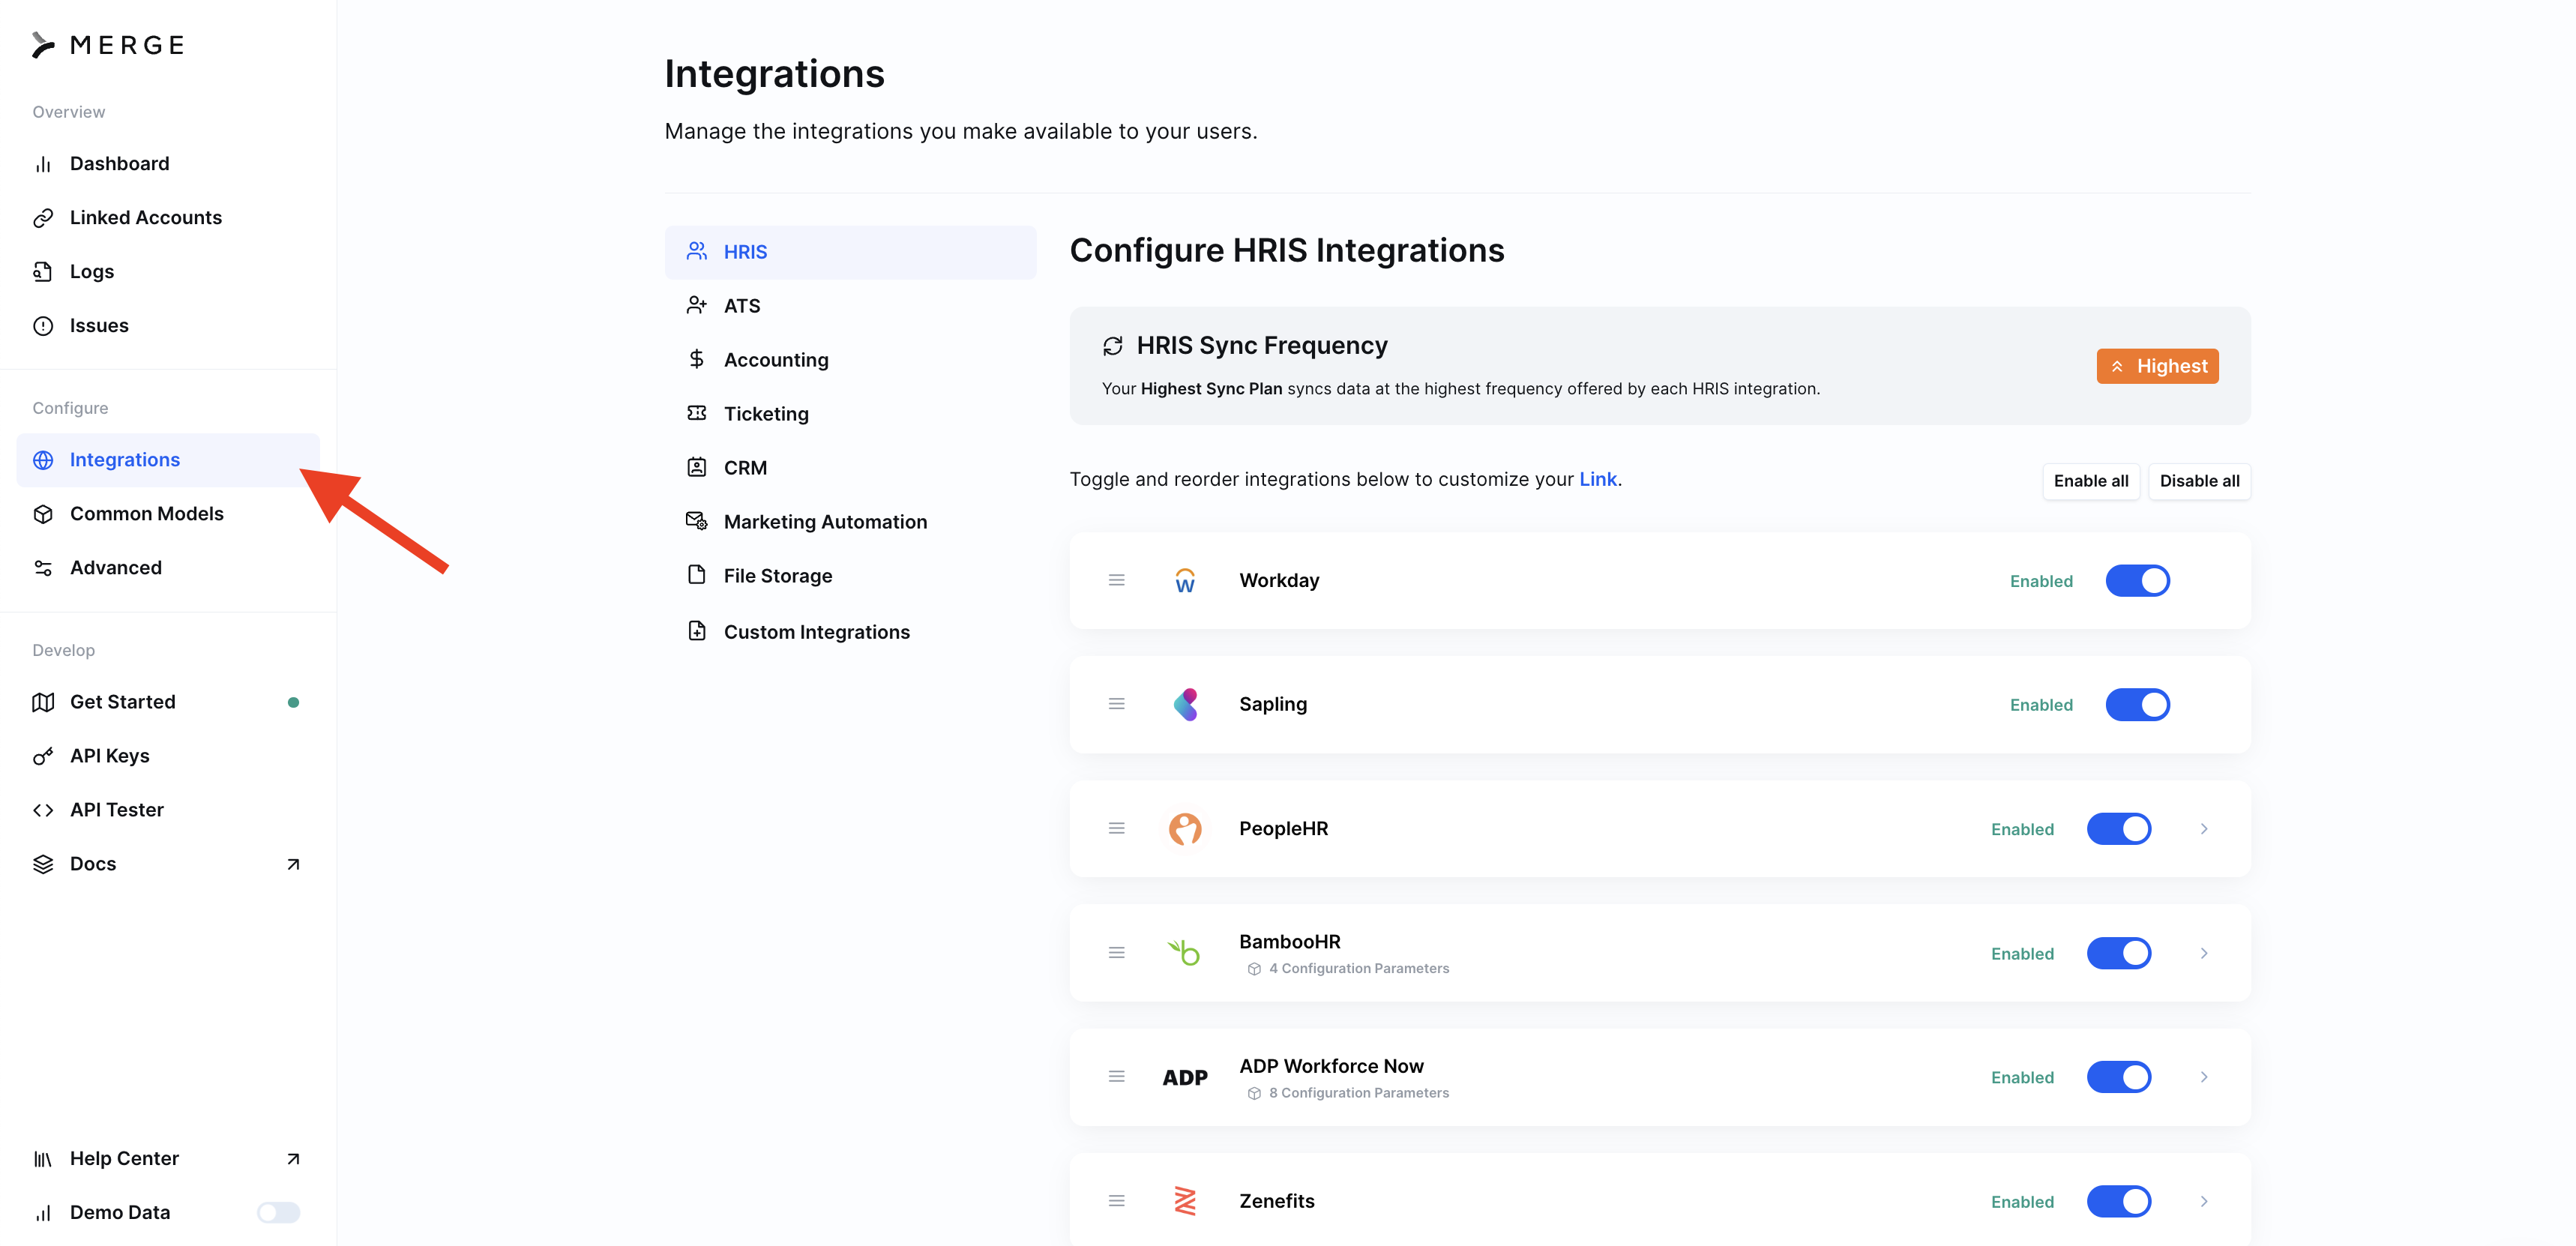
Task: Enable the Demo Data toggle
Action: (278, 1212)
